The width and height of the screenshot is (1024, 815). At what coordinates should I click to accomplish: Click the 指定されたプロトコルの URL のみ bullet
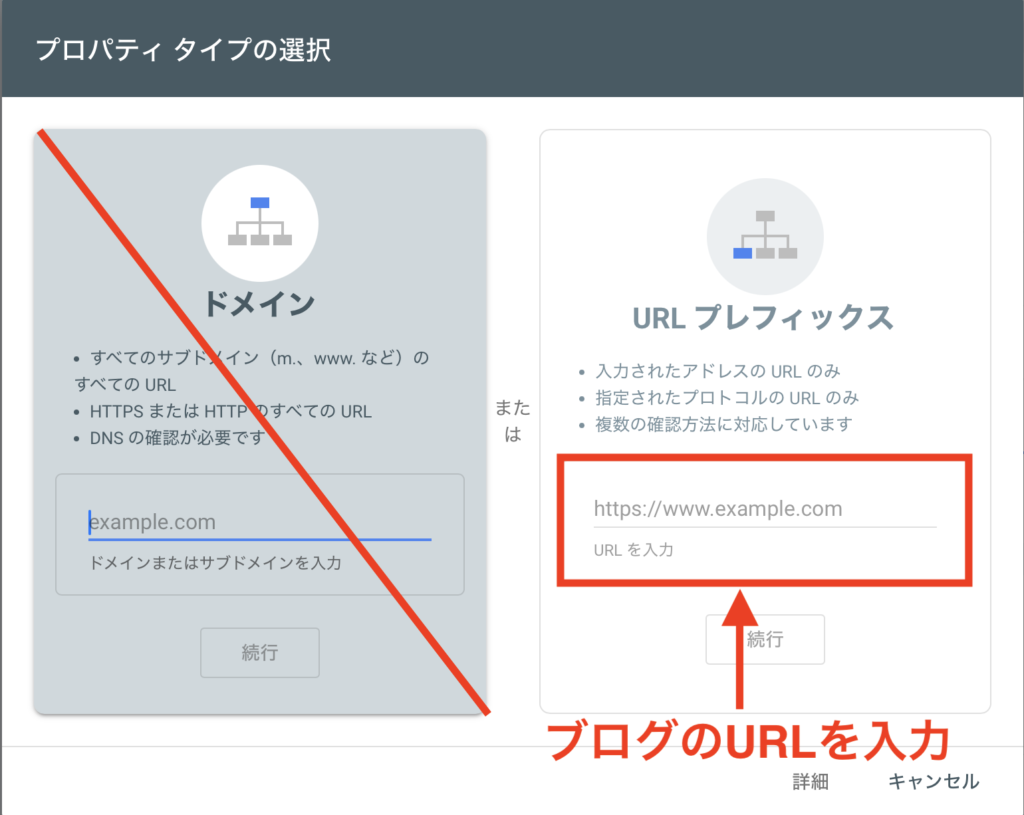point(726,397)
